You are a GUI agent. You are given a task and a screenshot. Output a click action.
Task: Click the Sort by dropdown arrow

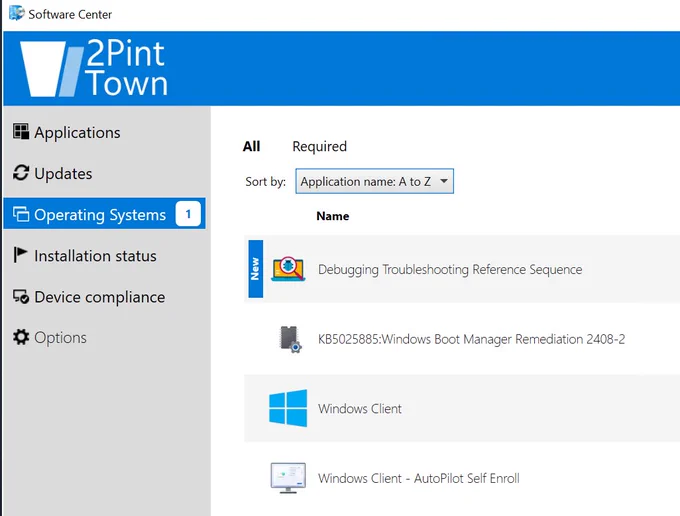pyautogui.click(x=444, y=181)
